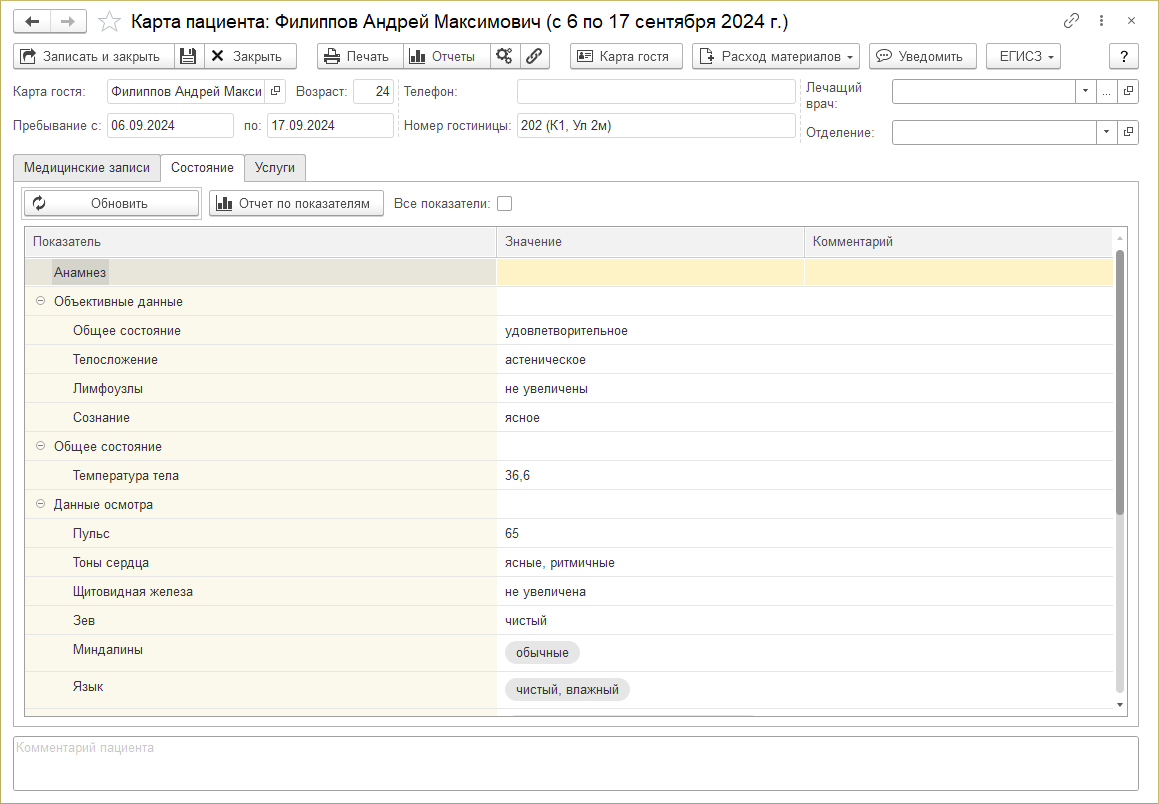Copy link icon at top right of title

[x=1071, y=21]
